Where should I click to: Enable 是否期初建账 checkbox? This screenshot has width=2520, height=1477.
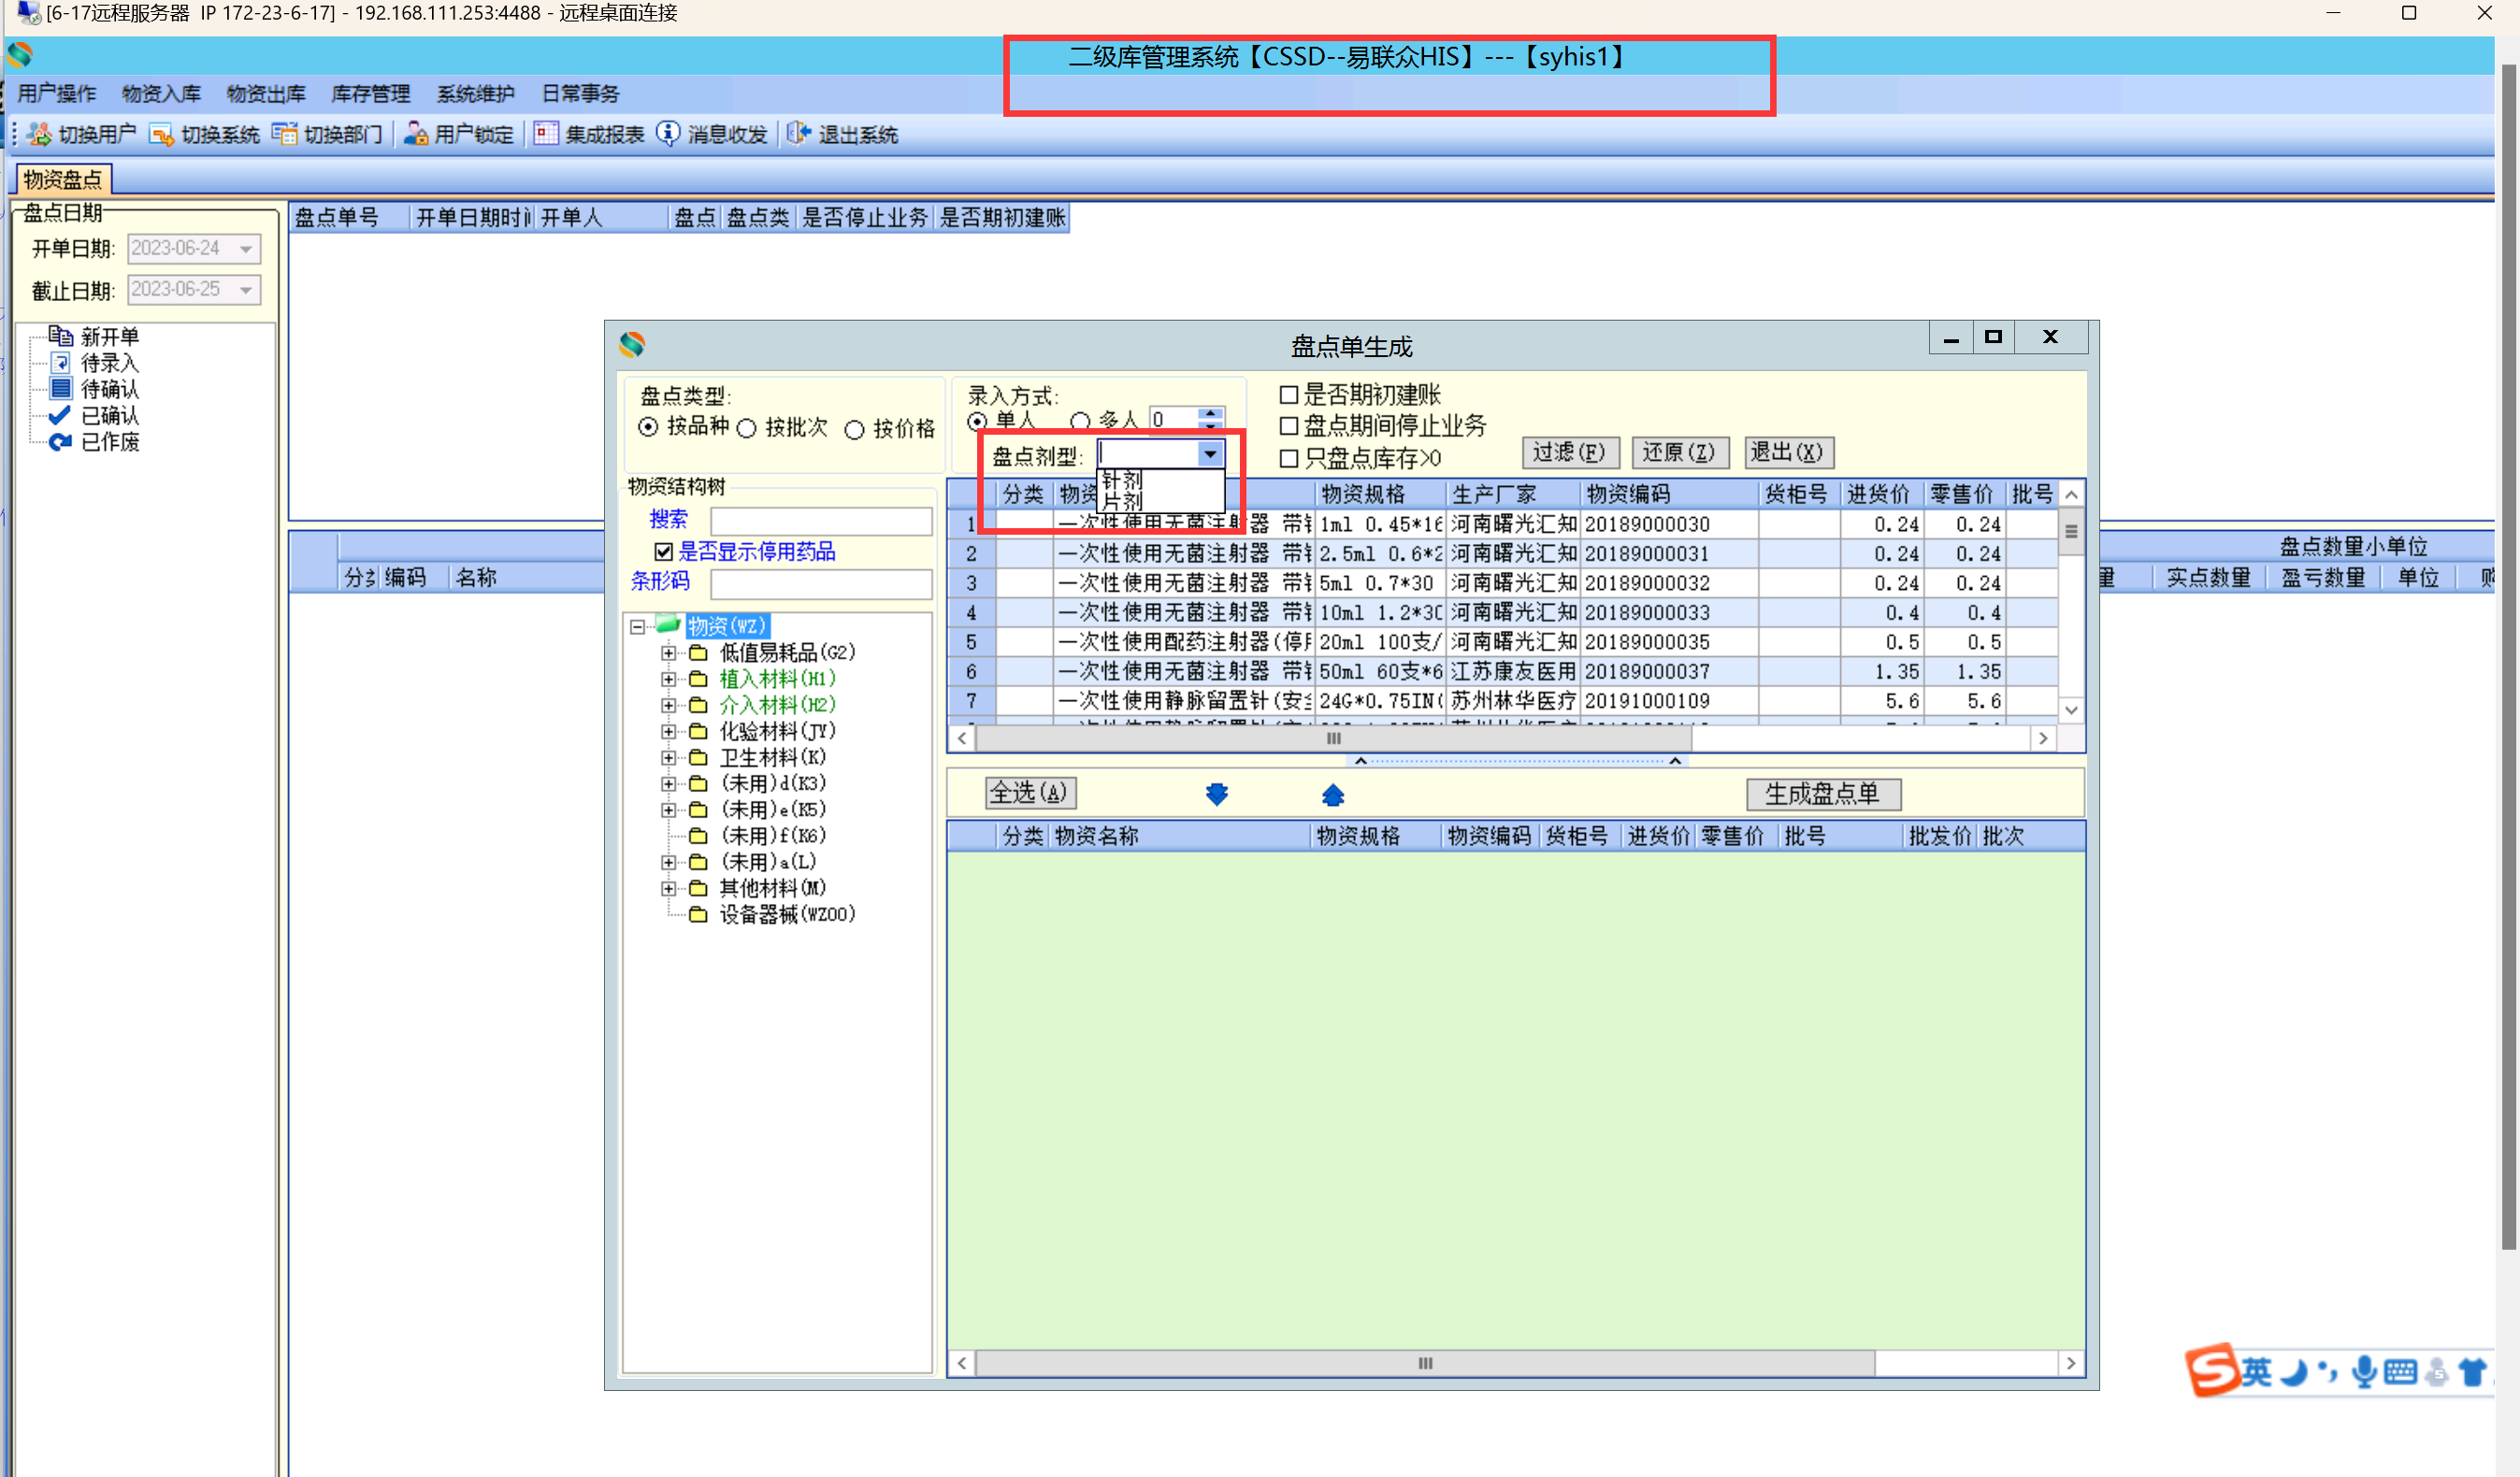coord(1289,395)
